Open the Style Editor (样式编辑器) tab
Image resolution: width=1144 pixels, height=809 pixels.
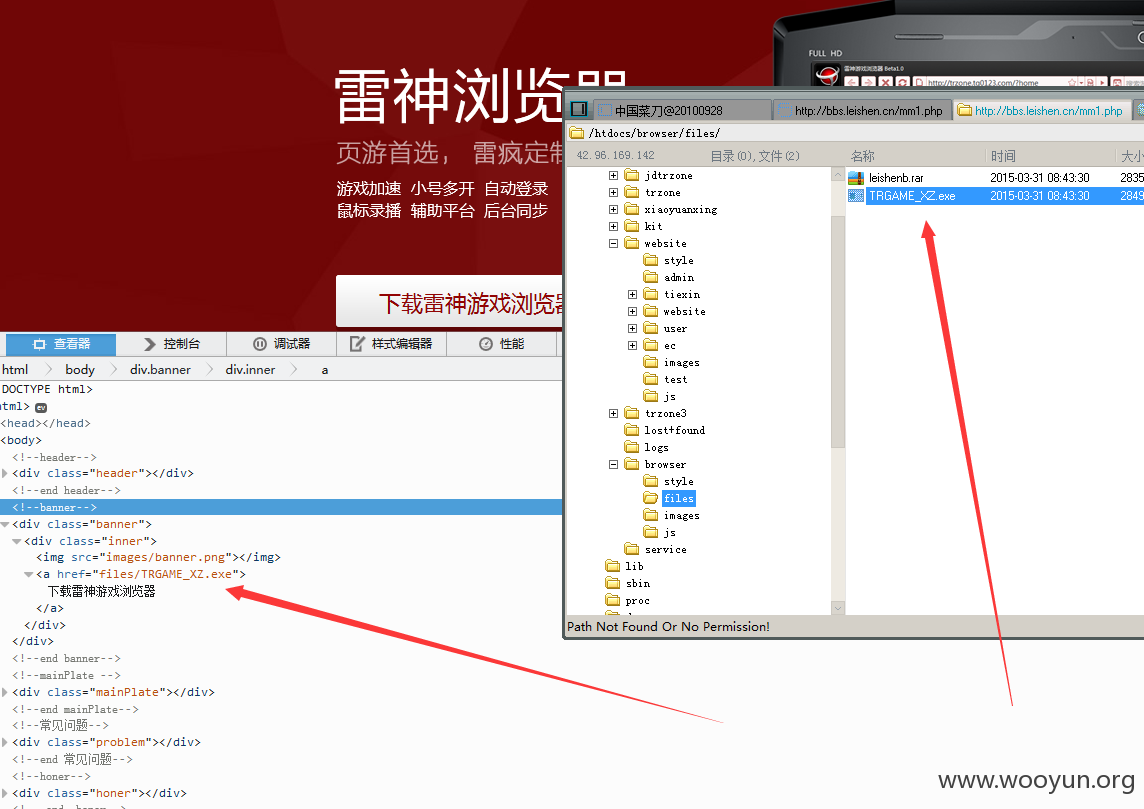pyautogui.click(x=392, y=344)
